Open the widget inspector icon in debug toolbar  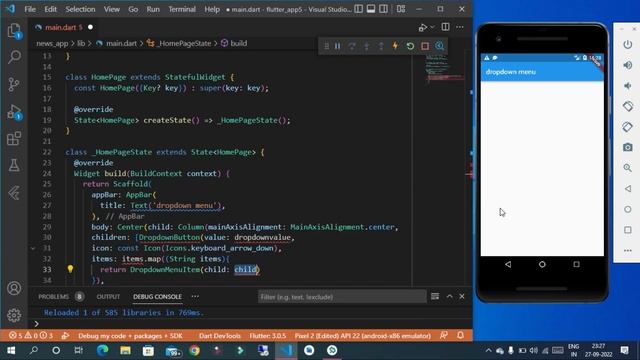(x=440, y=46)
